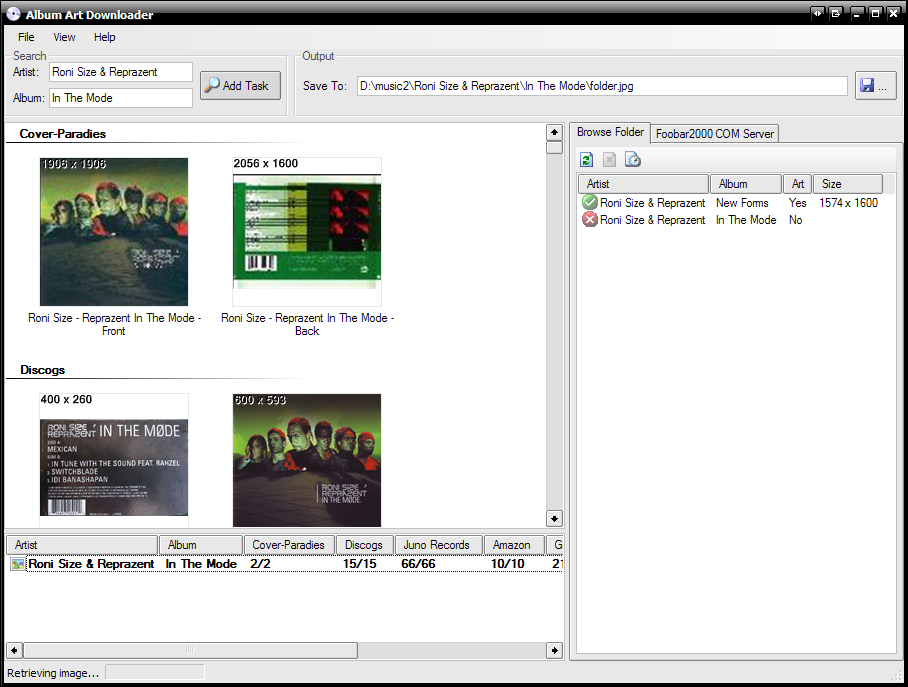Select the 1906 x 1906 front cover thumbnail
The width and height of the screenshot is (908, 687).
tap(114, 232)
